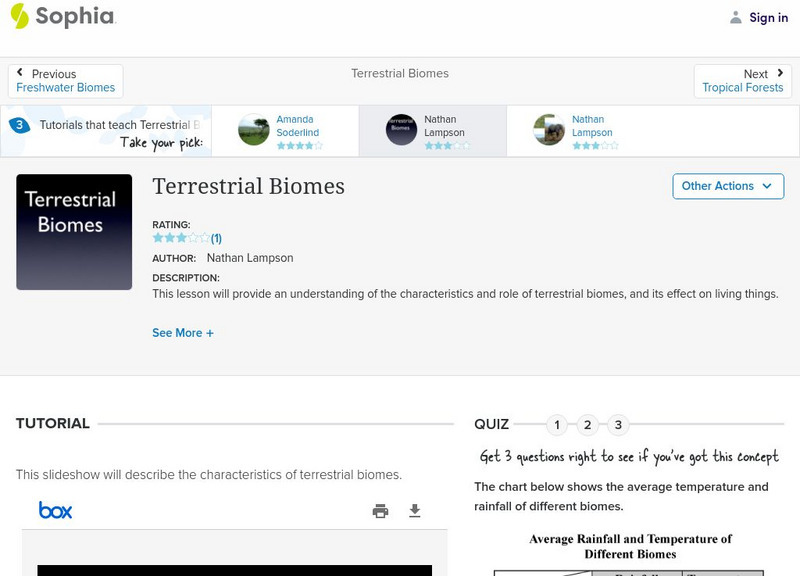Image resolution: width=800 pixels, height=576 pixels.
Task: Open Amanda Soderlind's tutorial
Action: tap(285, 131)
